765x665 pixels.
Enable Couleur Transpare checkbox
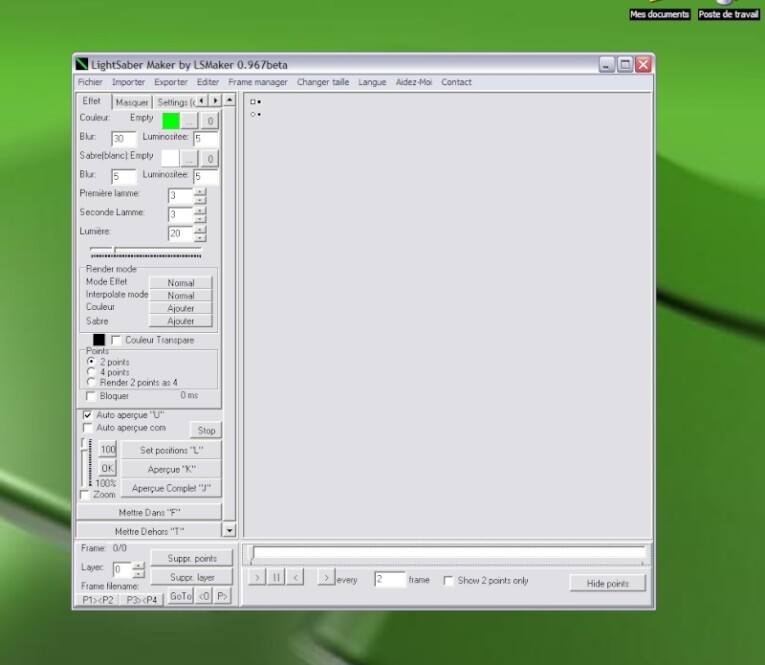116,340
